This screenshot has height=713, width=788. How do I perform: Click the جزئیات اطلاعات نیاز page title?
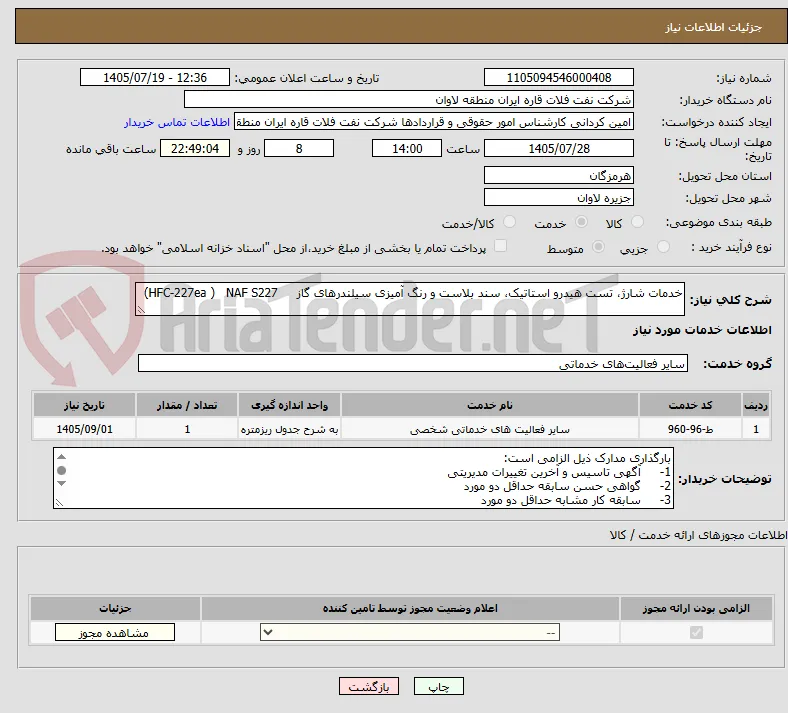click(x=714, y=27)
